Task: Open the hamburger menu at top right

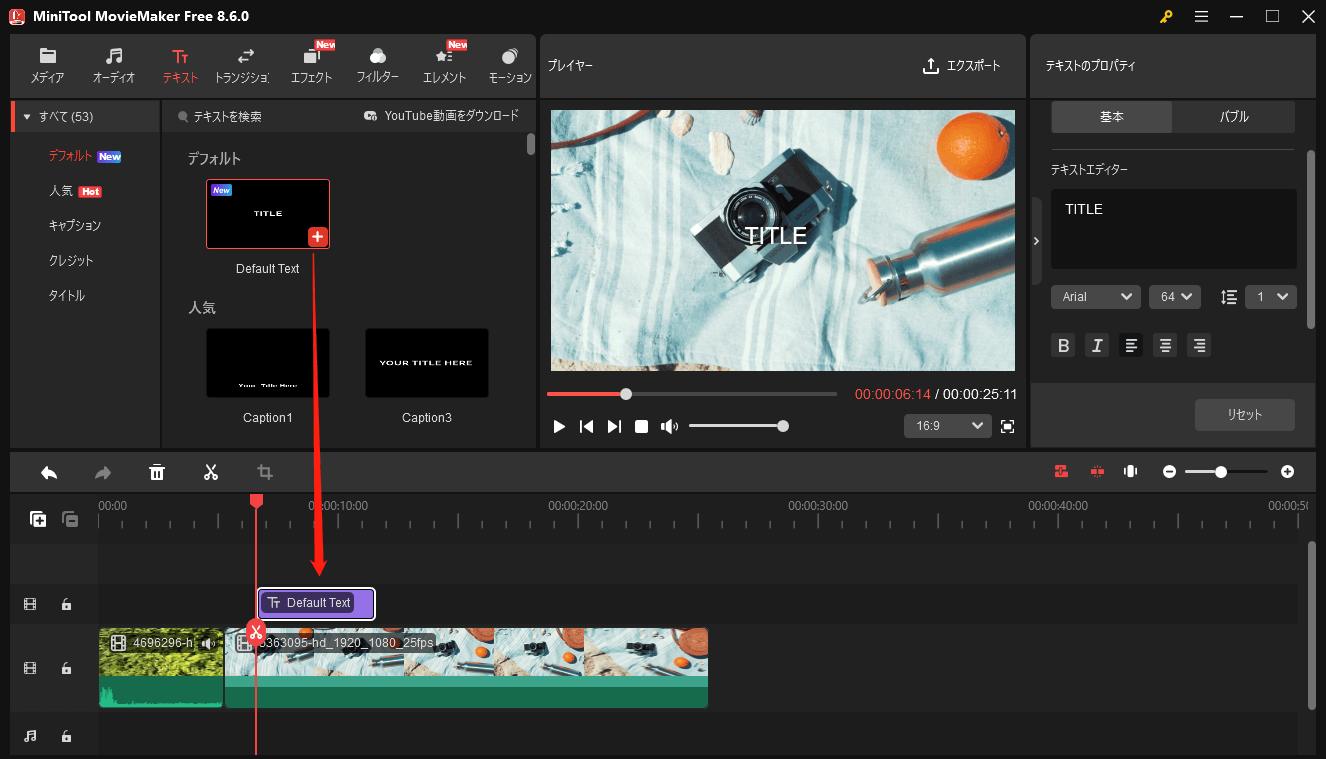Action: point(1201,16)
